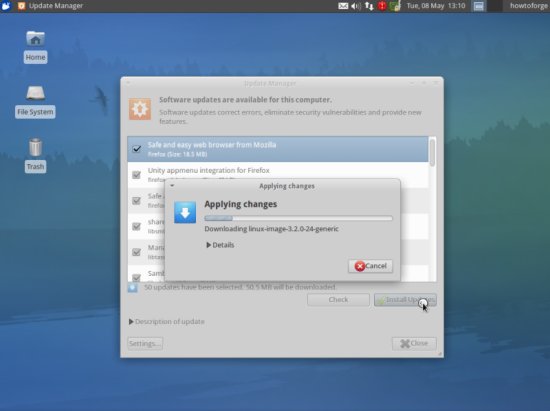Expand Details in Applying changes dialog

pyautogui.click(x=220, y=245)
